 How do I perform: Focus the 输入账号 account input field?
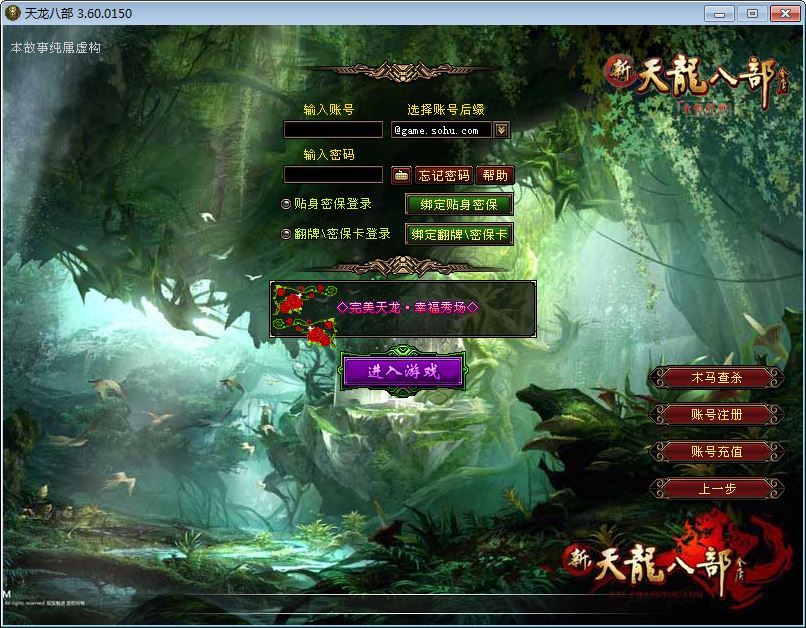point(333,130)
